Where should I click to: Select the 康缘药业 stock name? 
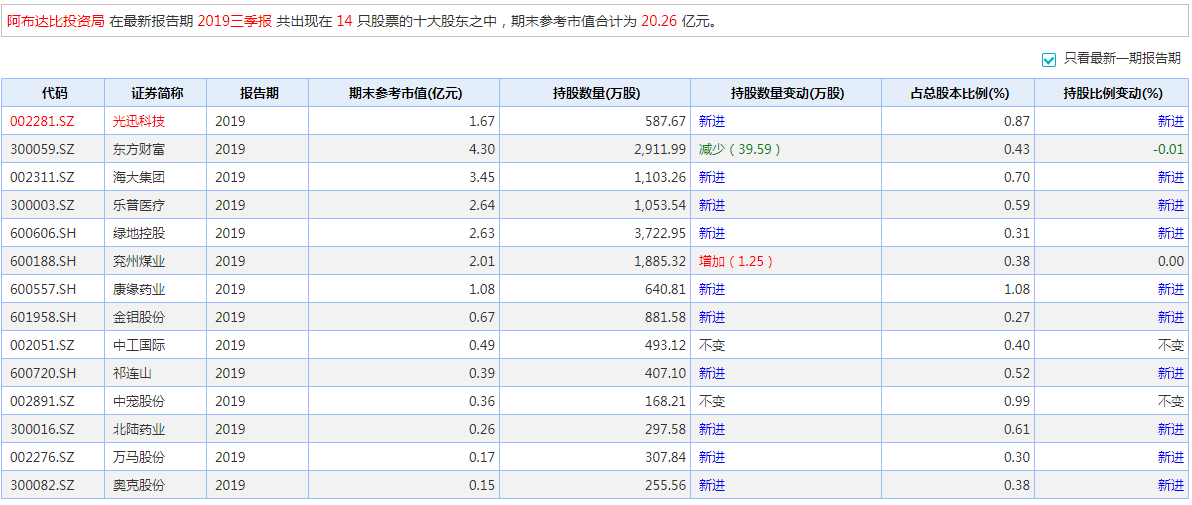pyautogui.click(x=139, y=289)
